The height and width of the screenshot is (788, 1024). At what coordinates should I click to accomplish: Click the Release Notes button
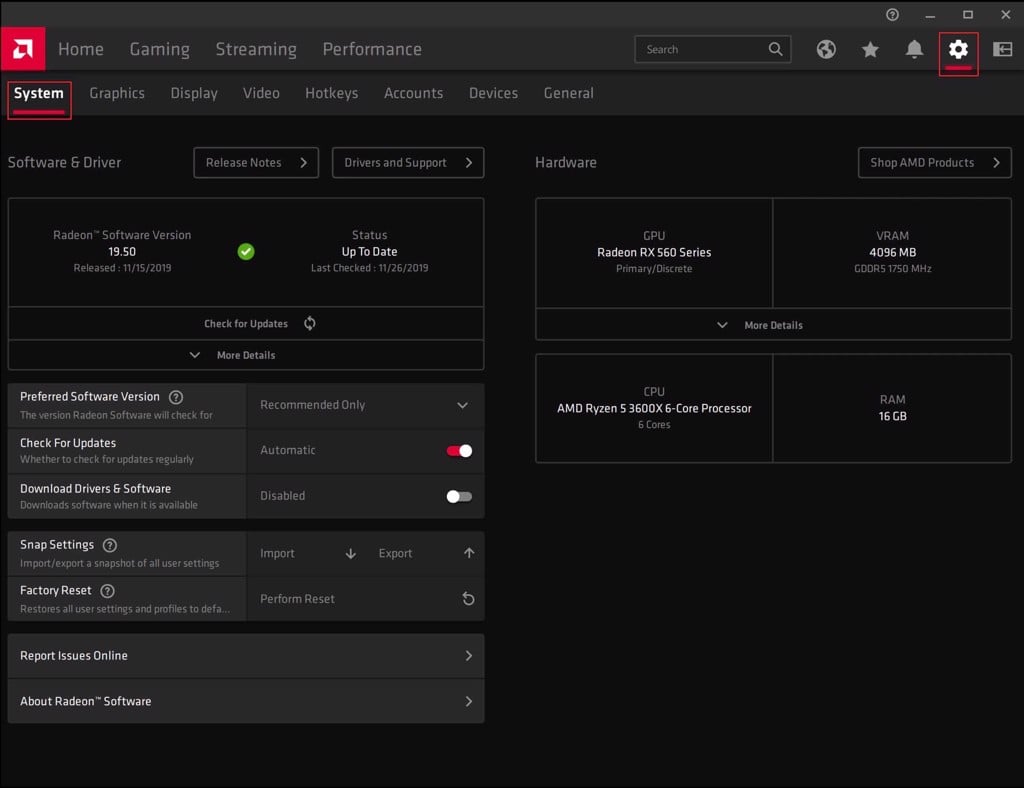click(256, 163)
